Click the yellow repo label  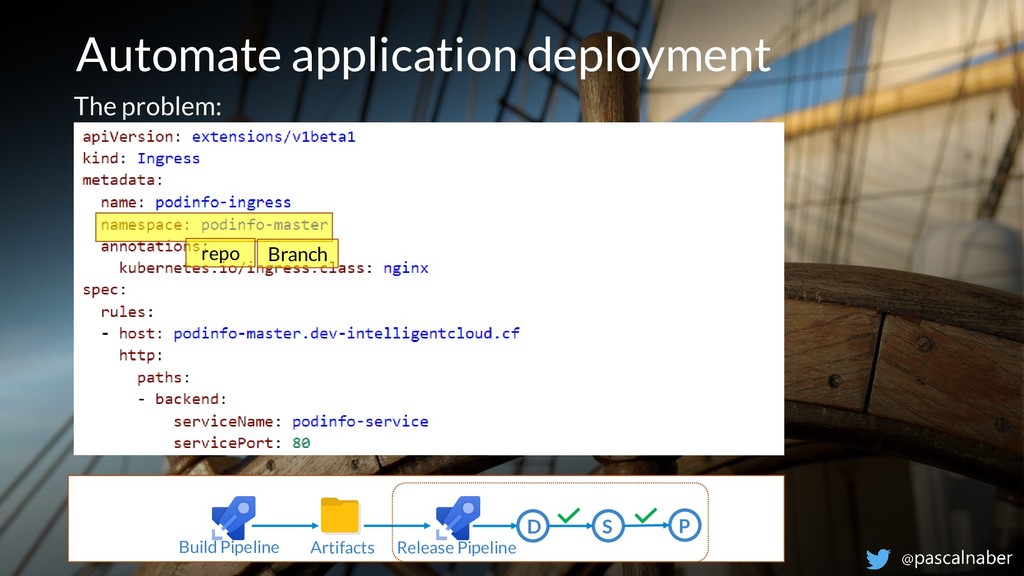coord(221,253)
